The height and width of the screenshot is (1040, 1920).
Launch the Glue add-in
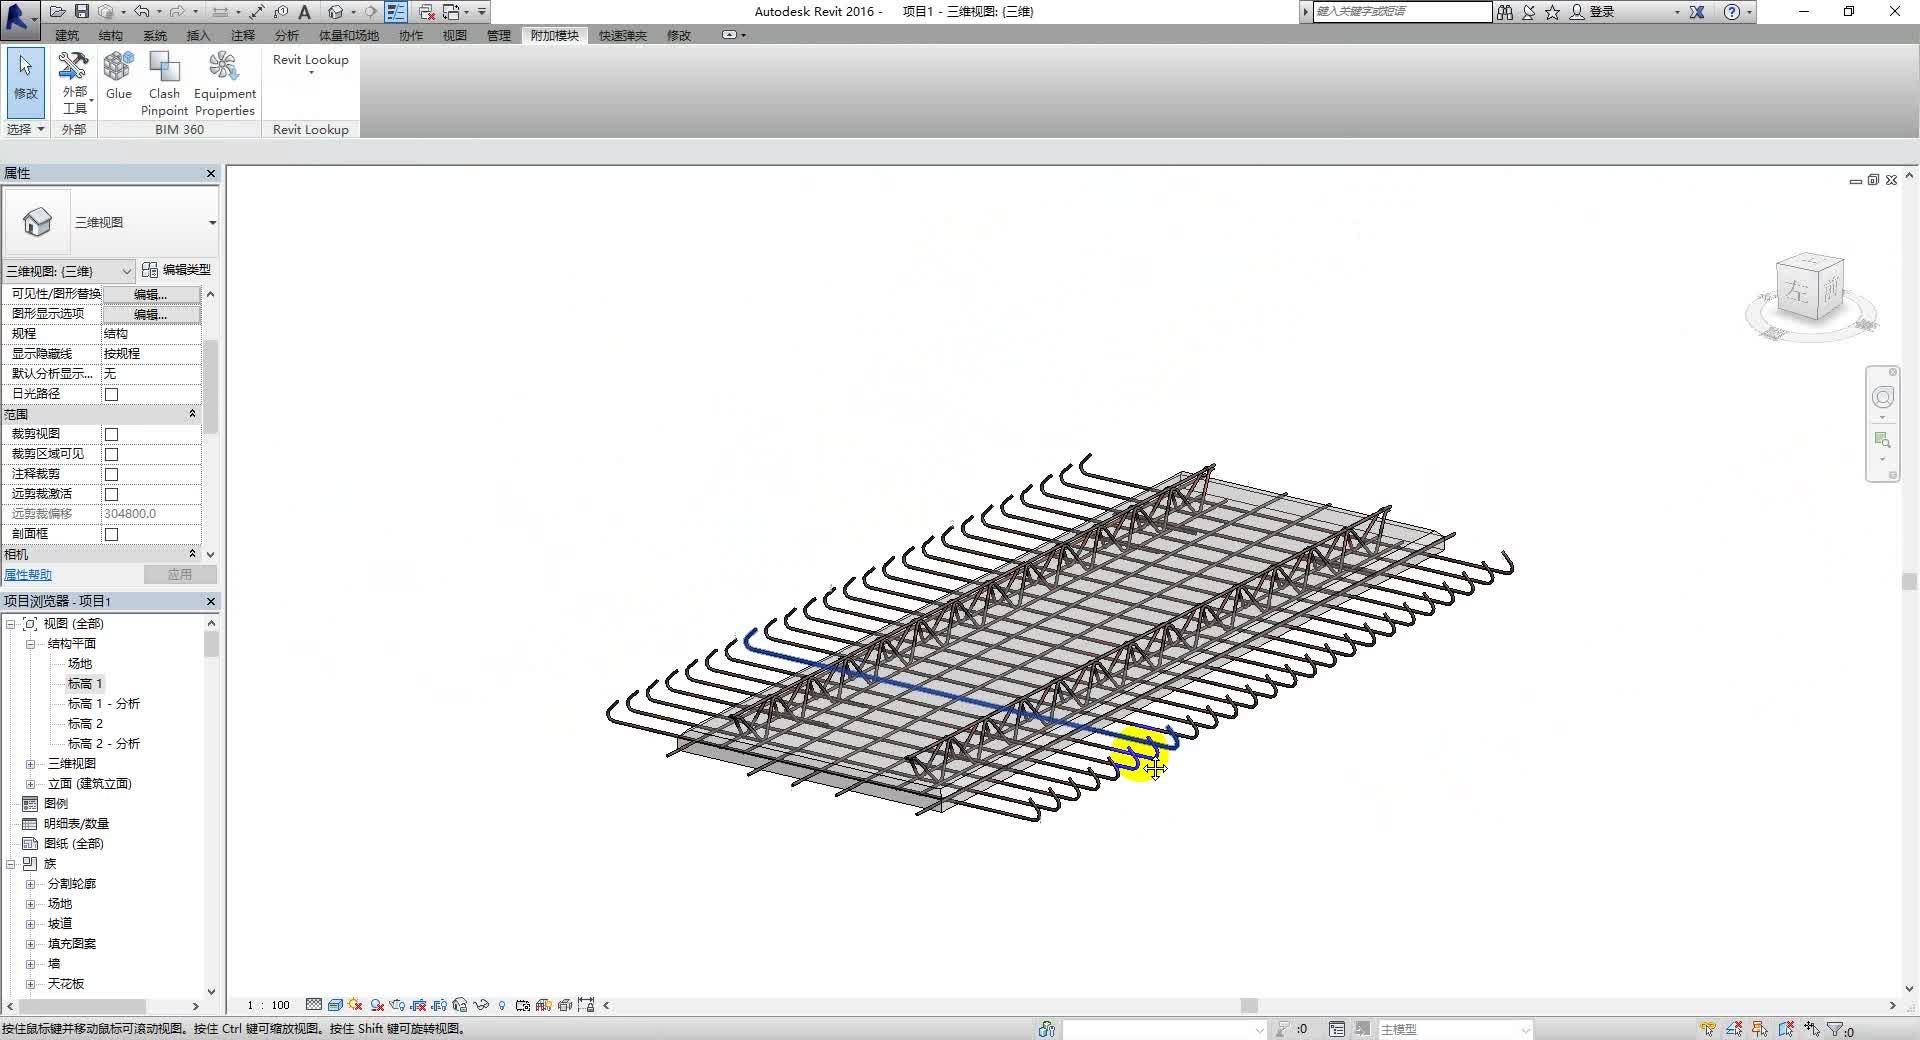(119, 76)
